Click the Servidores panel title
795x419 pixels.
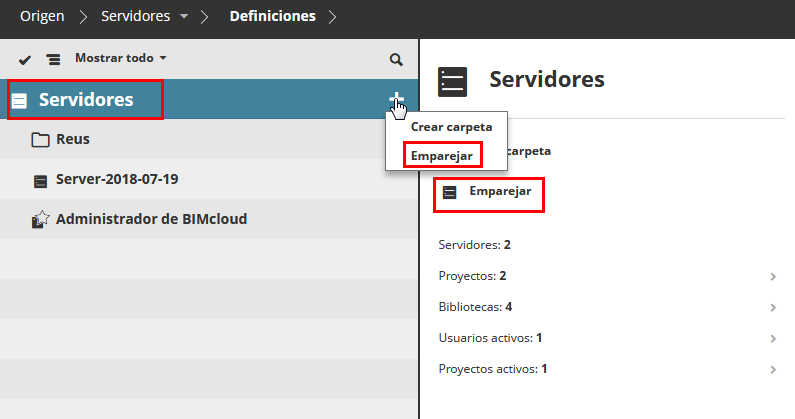[547, 79]
